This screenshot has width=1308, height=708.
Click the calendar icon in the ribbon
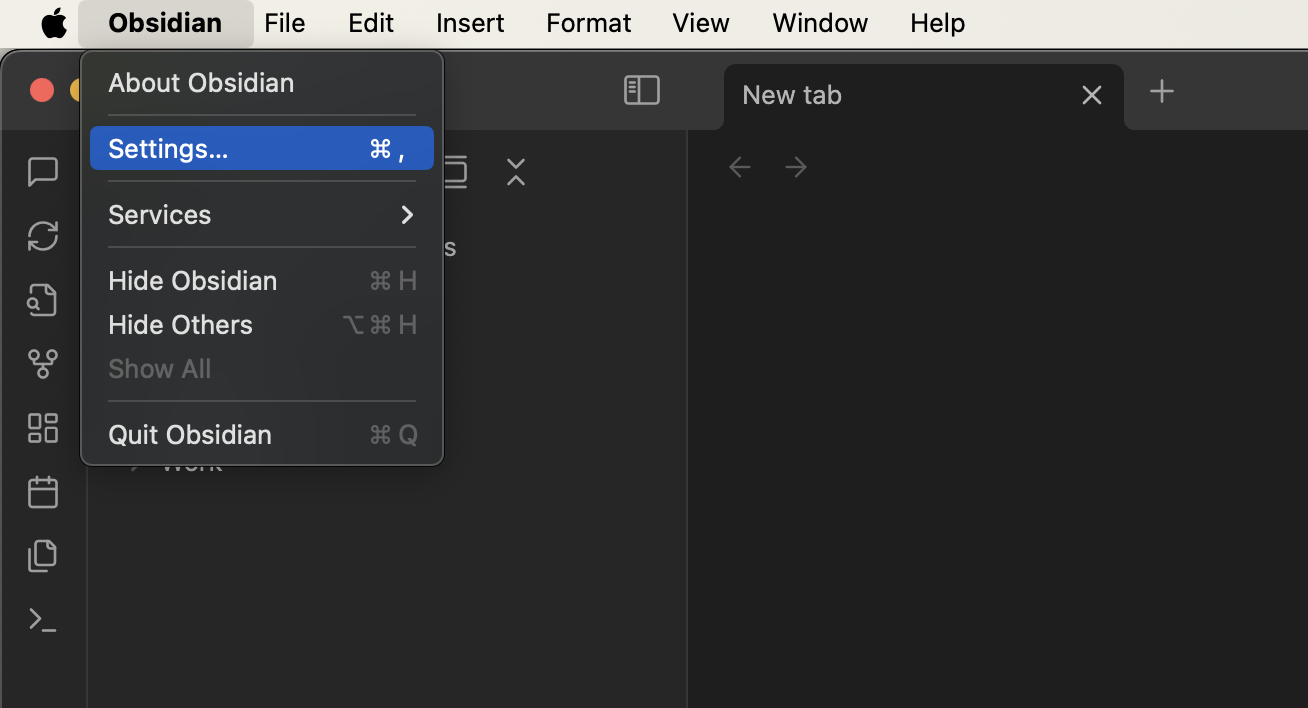click(x=42, y=492)
